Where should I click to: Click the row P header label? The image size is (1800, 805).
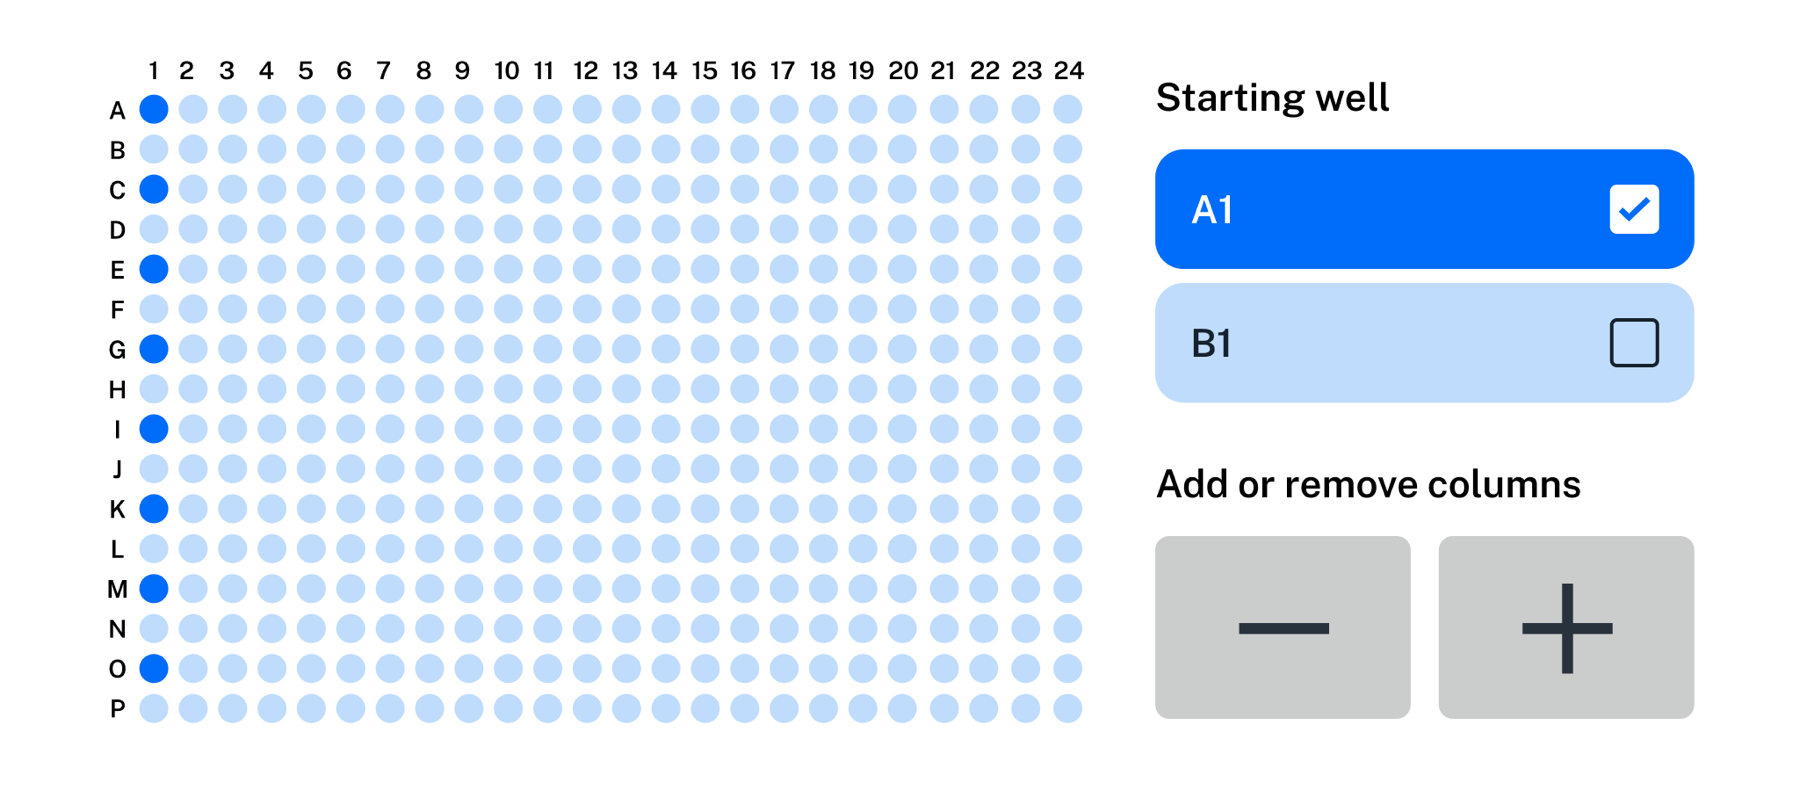pos(117,709)
